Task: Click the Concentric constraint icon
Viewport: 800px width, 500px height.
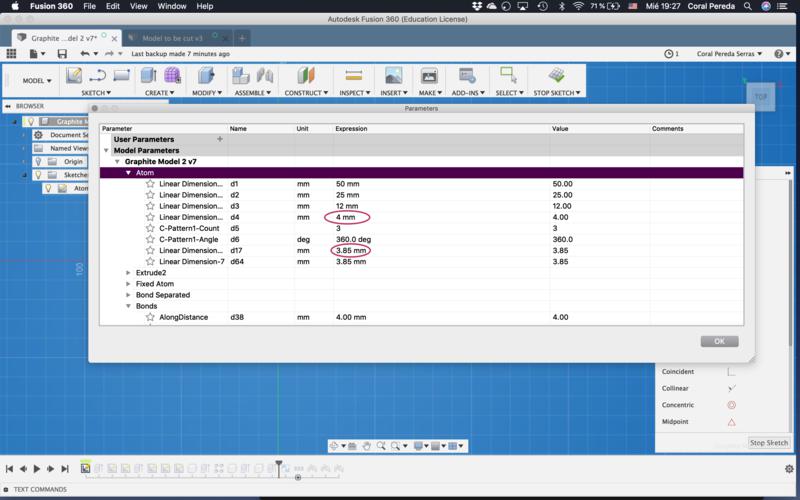Action: point(731,405)
